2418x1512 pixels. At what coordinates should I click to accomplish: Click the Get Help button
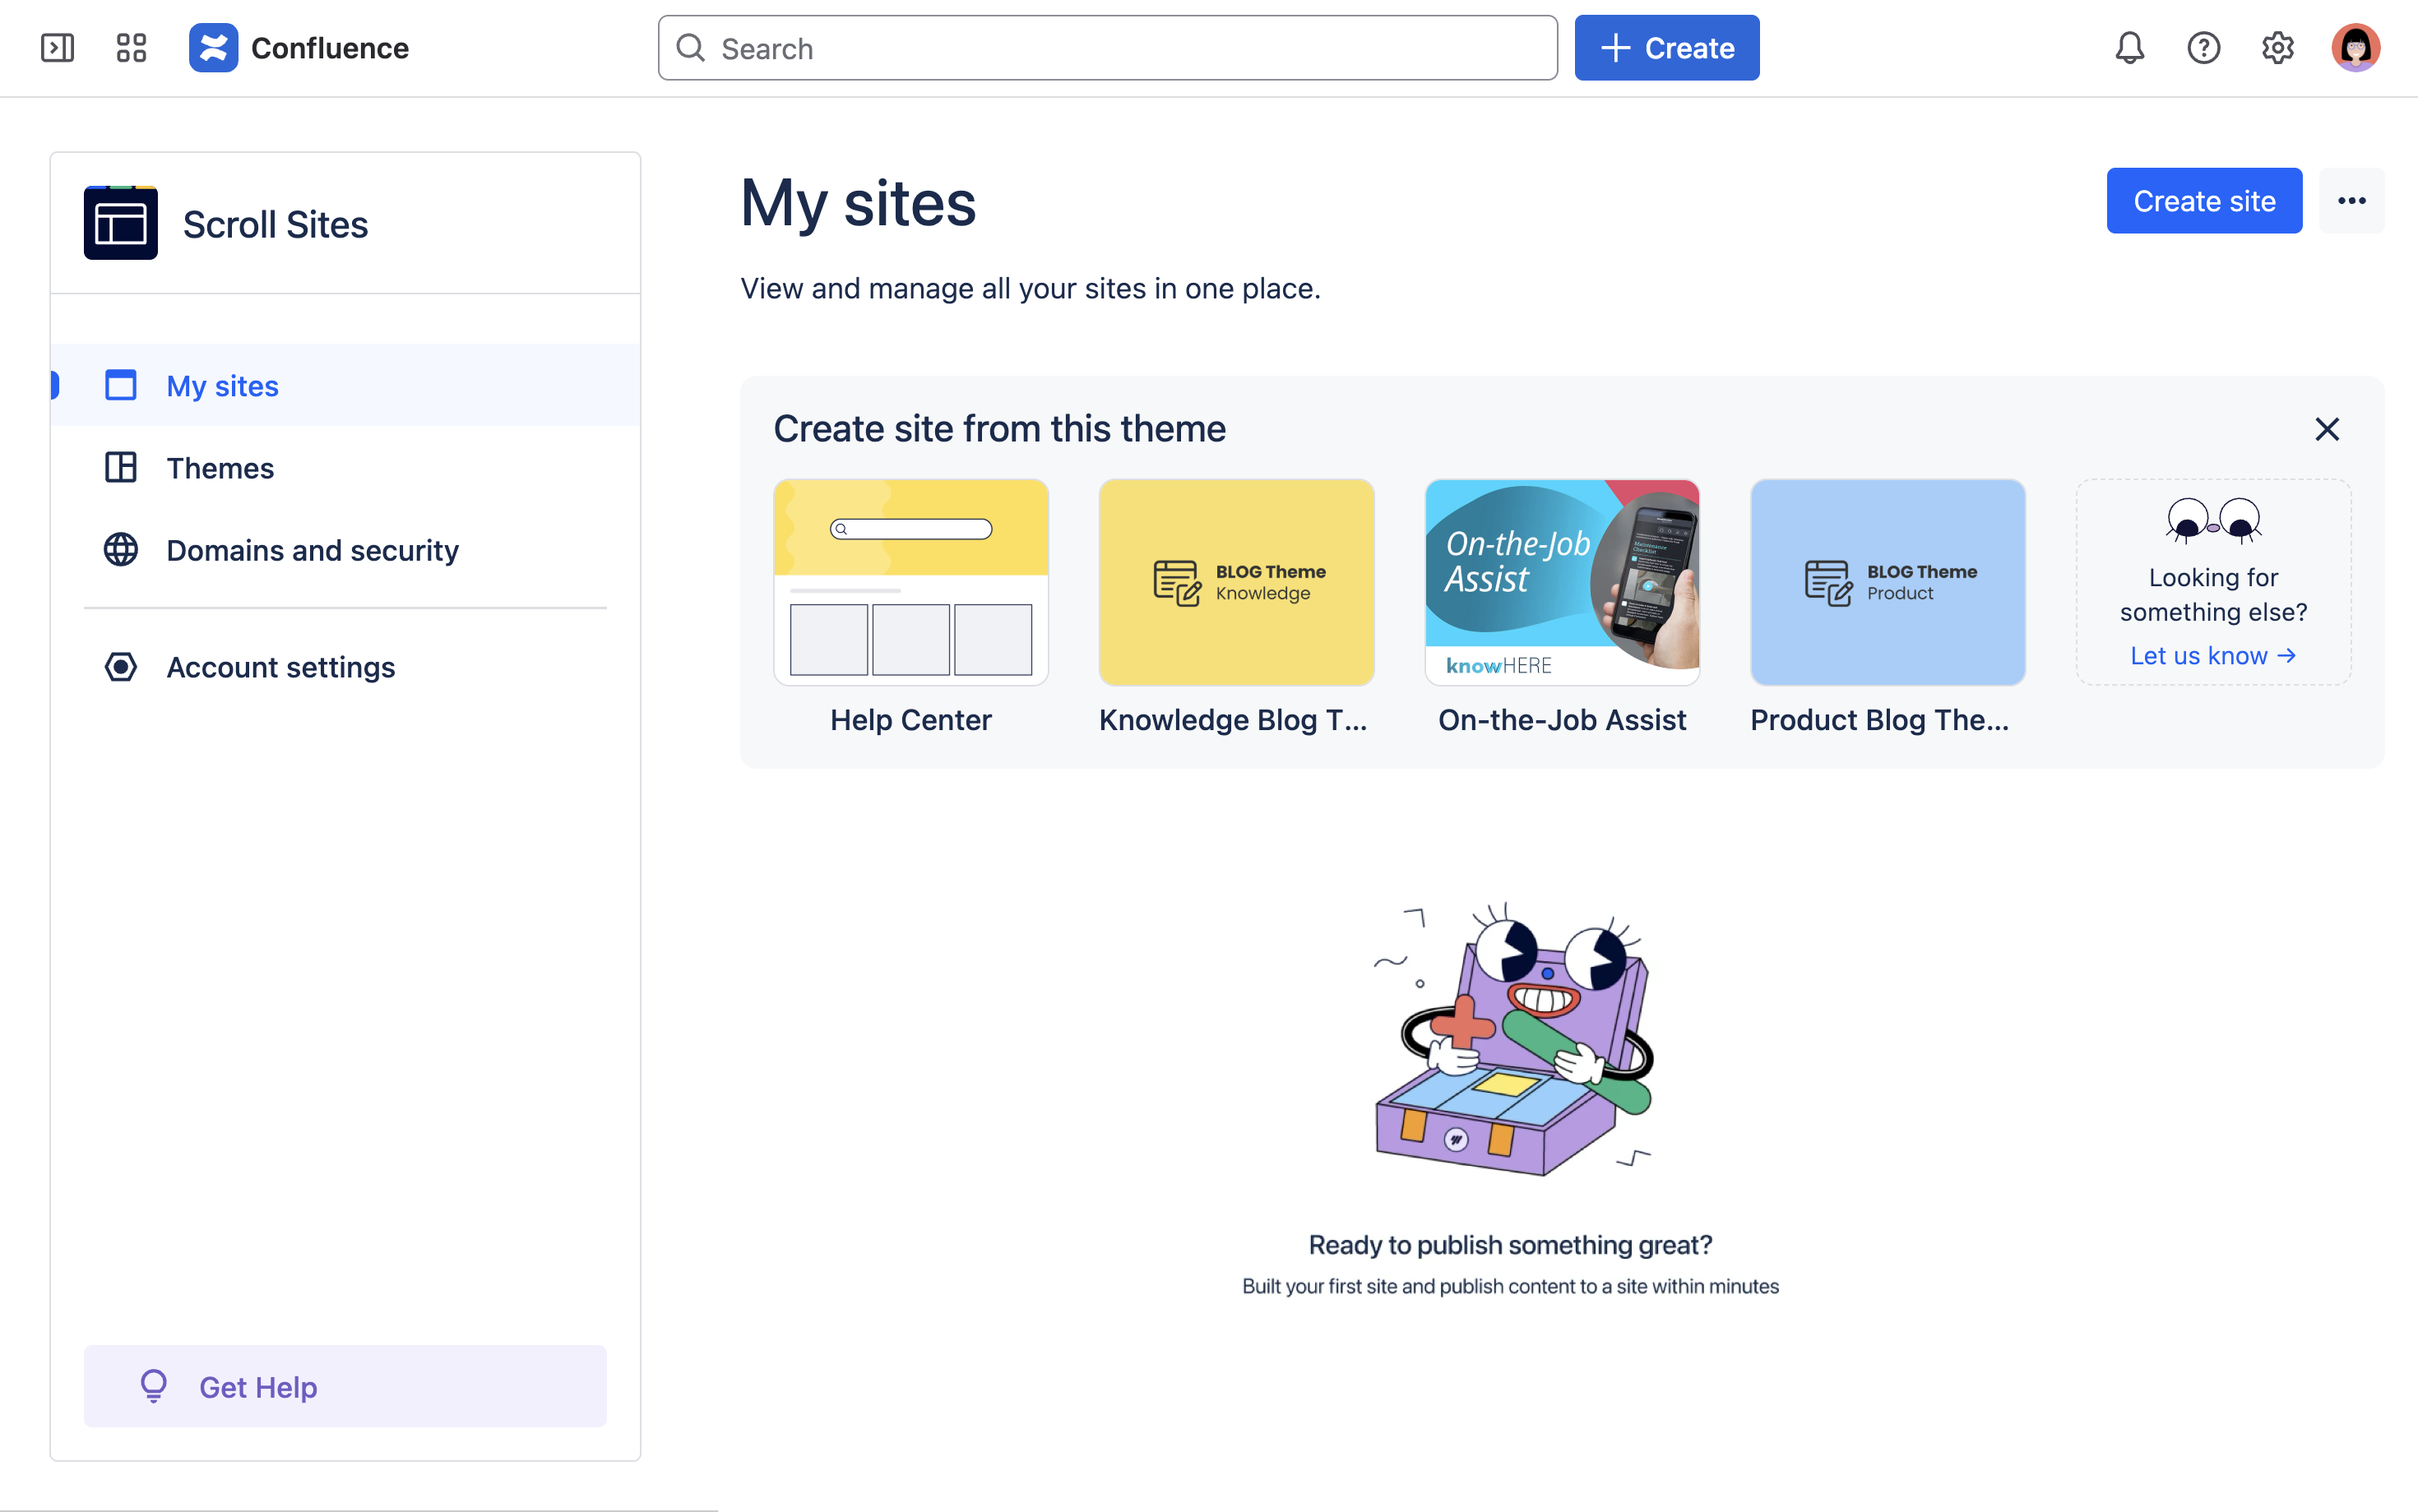coord(345,1386)
